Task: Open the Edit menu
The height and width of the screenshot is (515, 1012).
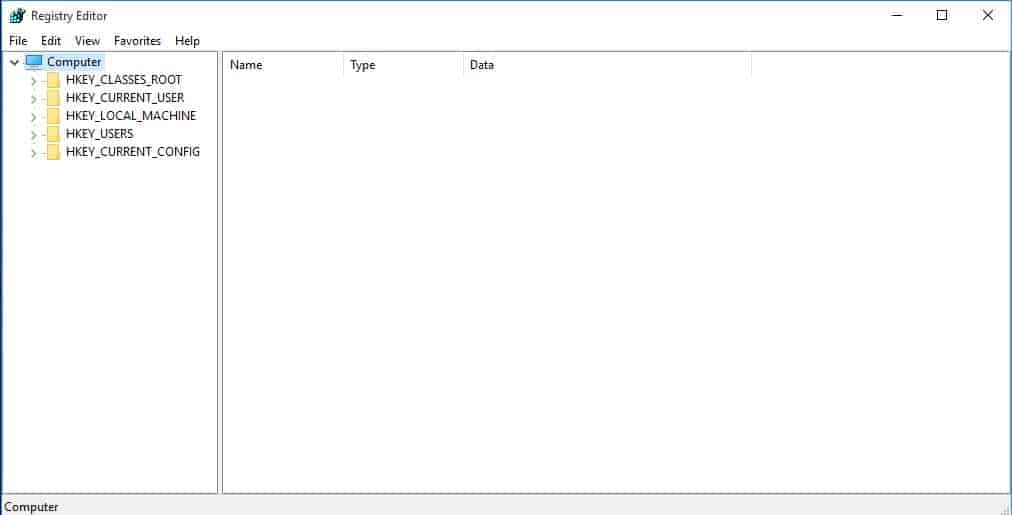Action: tap(51, 41)
